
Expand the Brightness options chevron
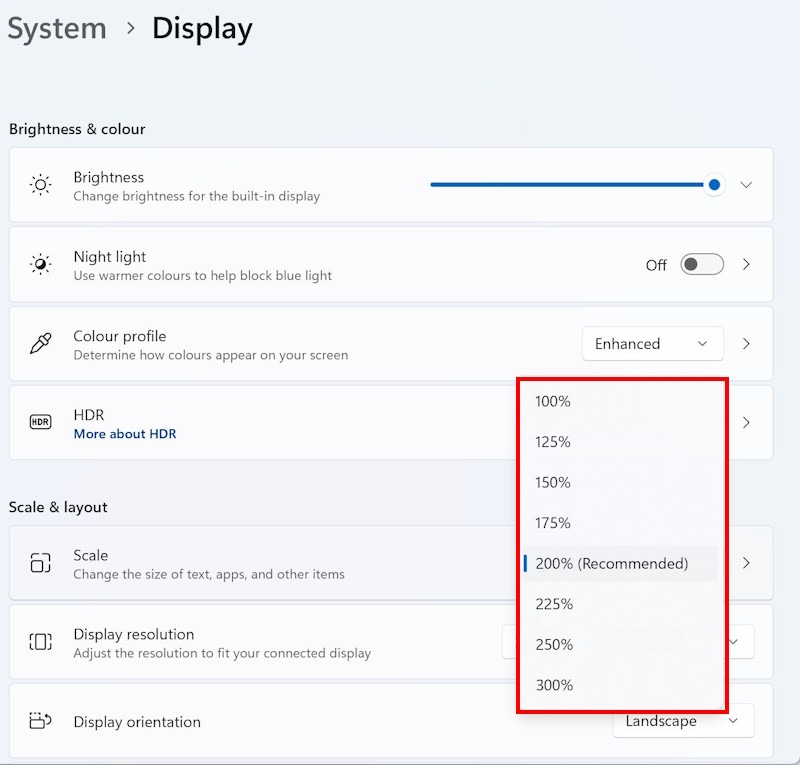[746, 185]
